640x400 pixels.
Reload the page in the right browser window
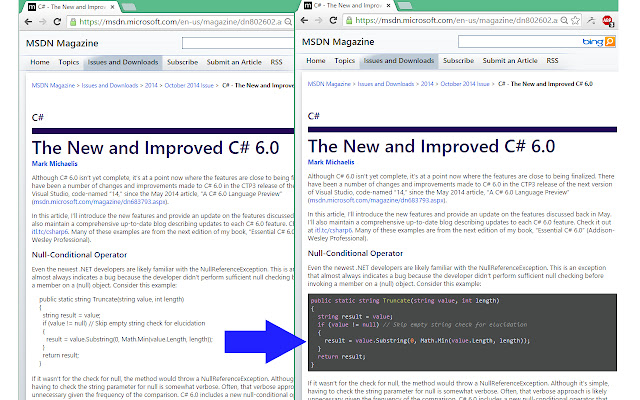333,20
